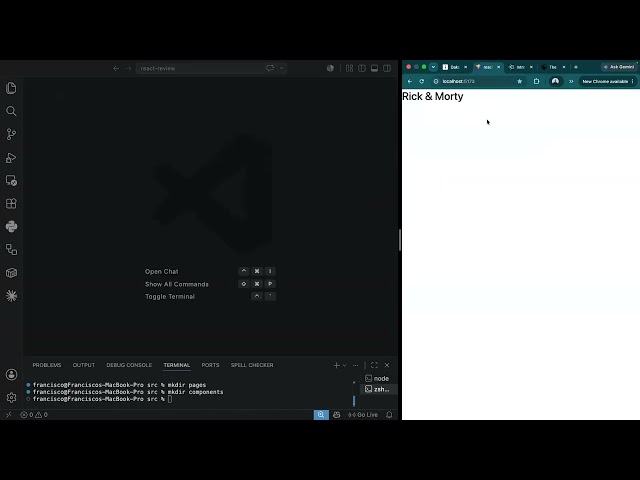The height and width of the screenshot is (480, 640).
Task: Open Customize Layout in VS Code title bar
Action: (x=349, y=68)
